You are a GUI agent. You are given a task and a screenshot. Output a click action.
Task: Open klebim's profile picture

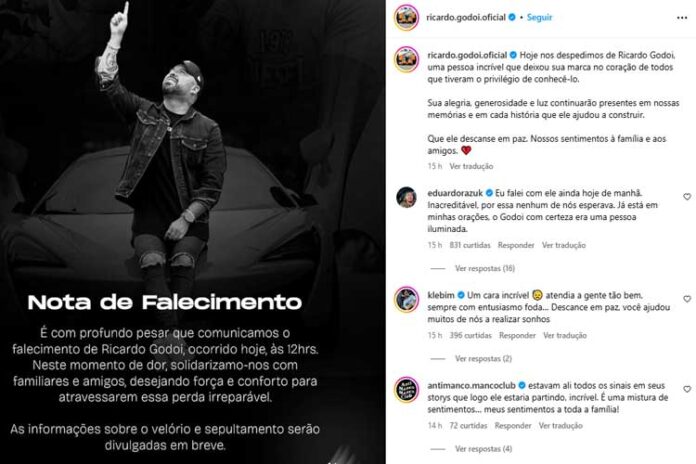click(x=407, y=300)
